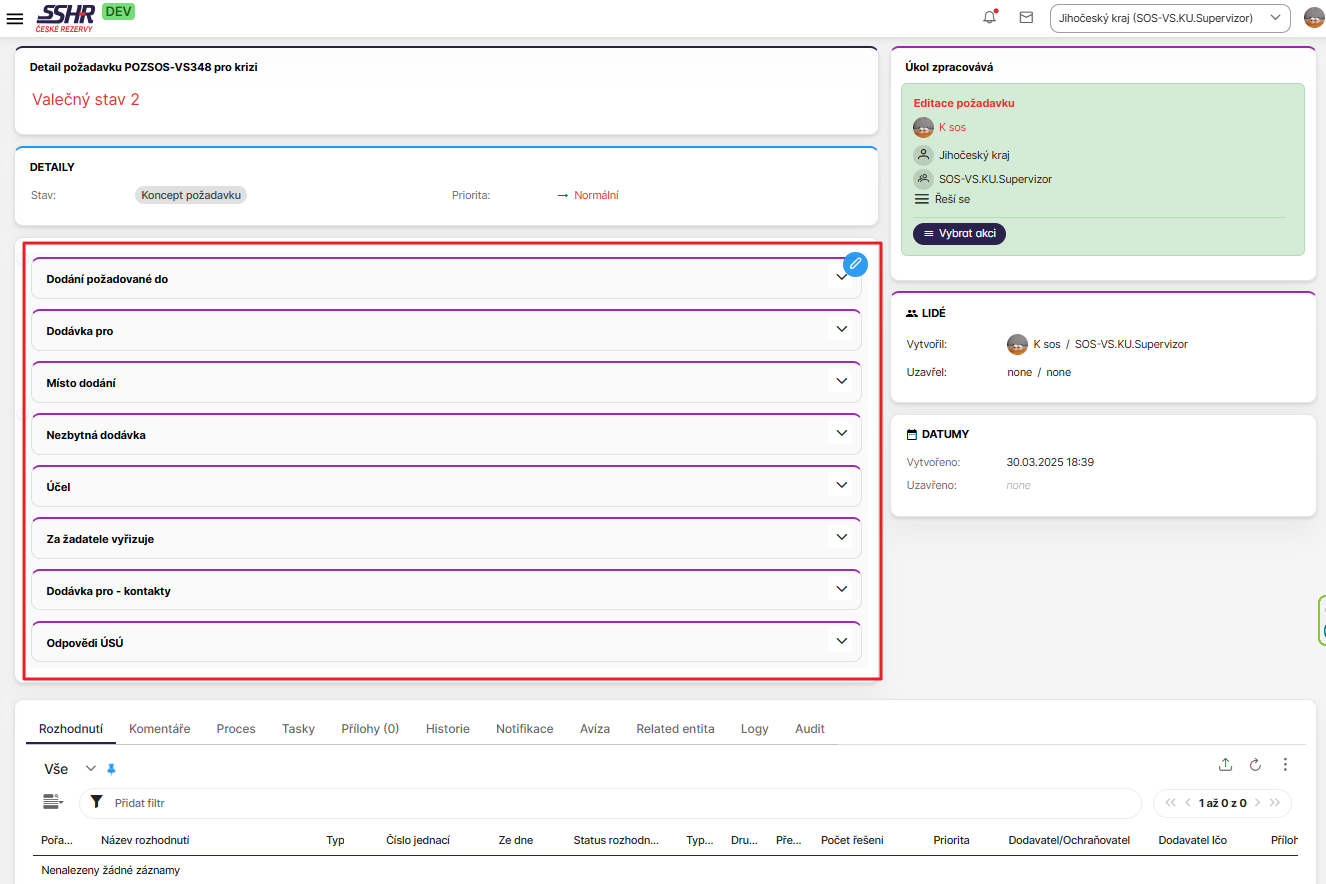Click the export upload icon above table
This screenshot has width=1326, height=884.
(1225, 765)
